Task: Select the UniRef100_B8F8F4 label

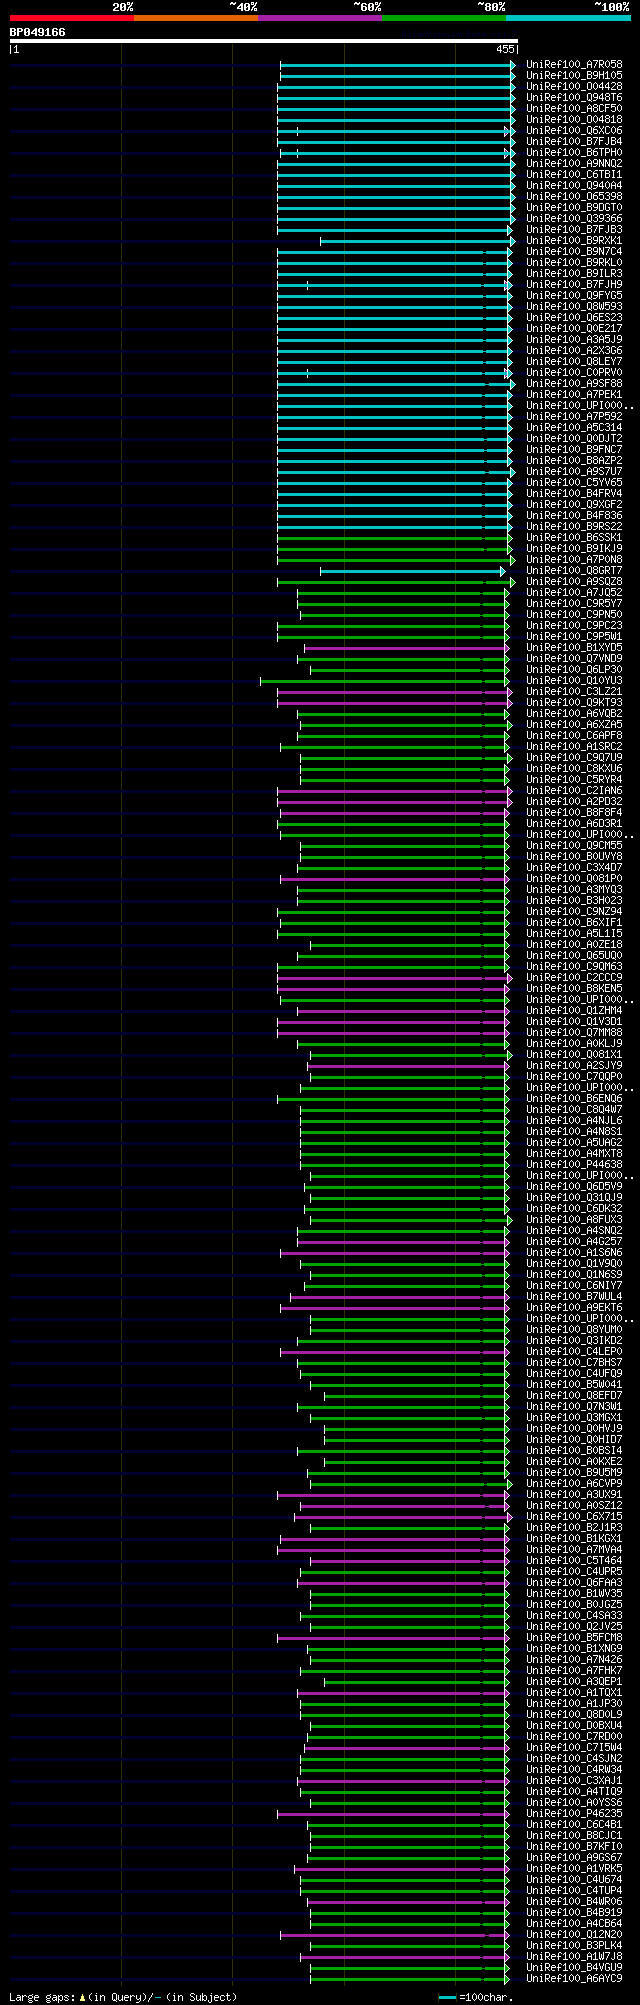Action: coord(574,813)
